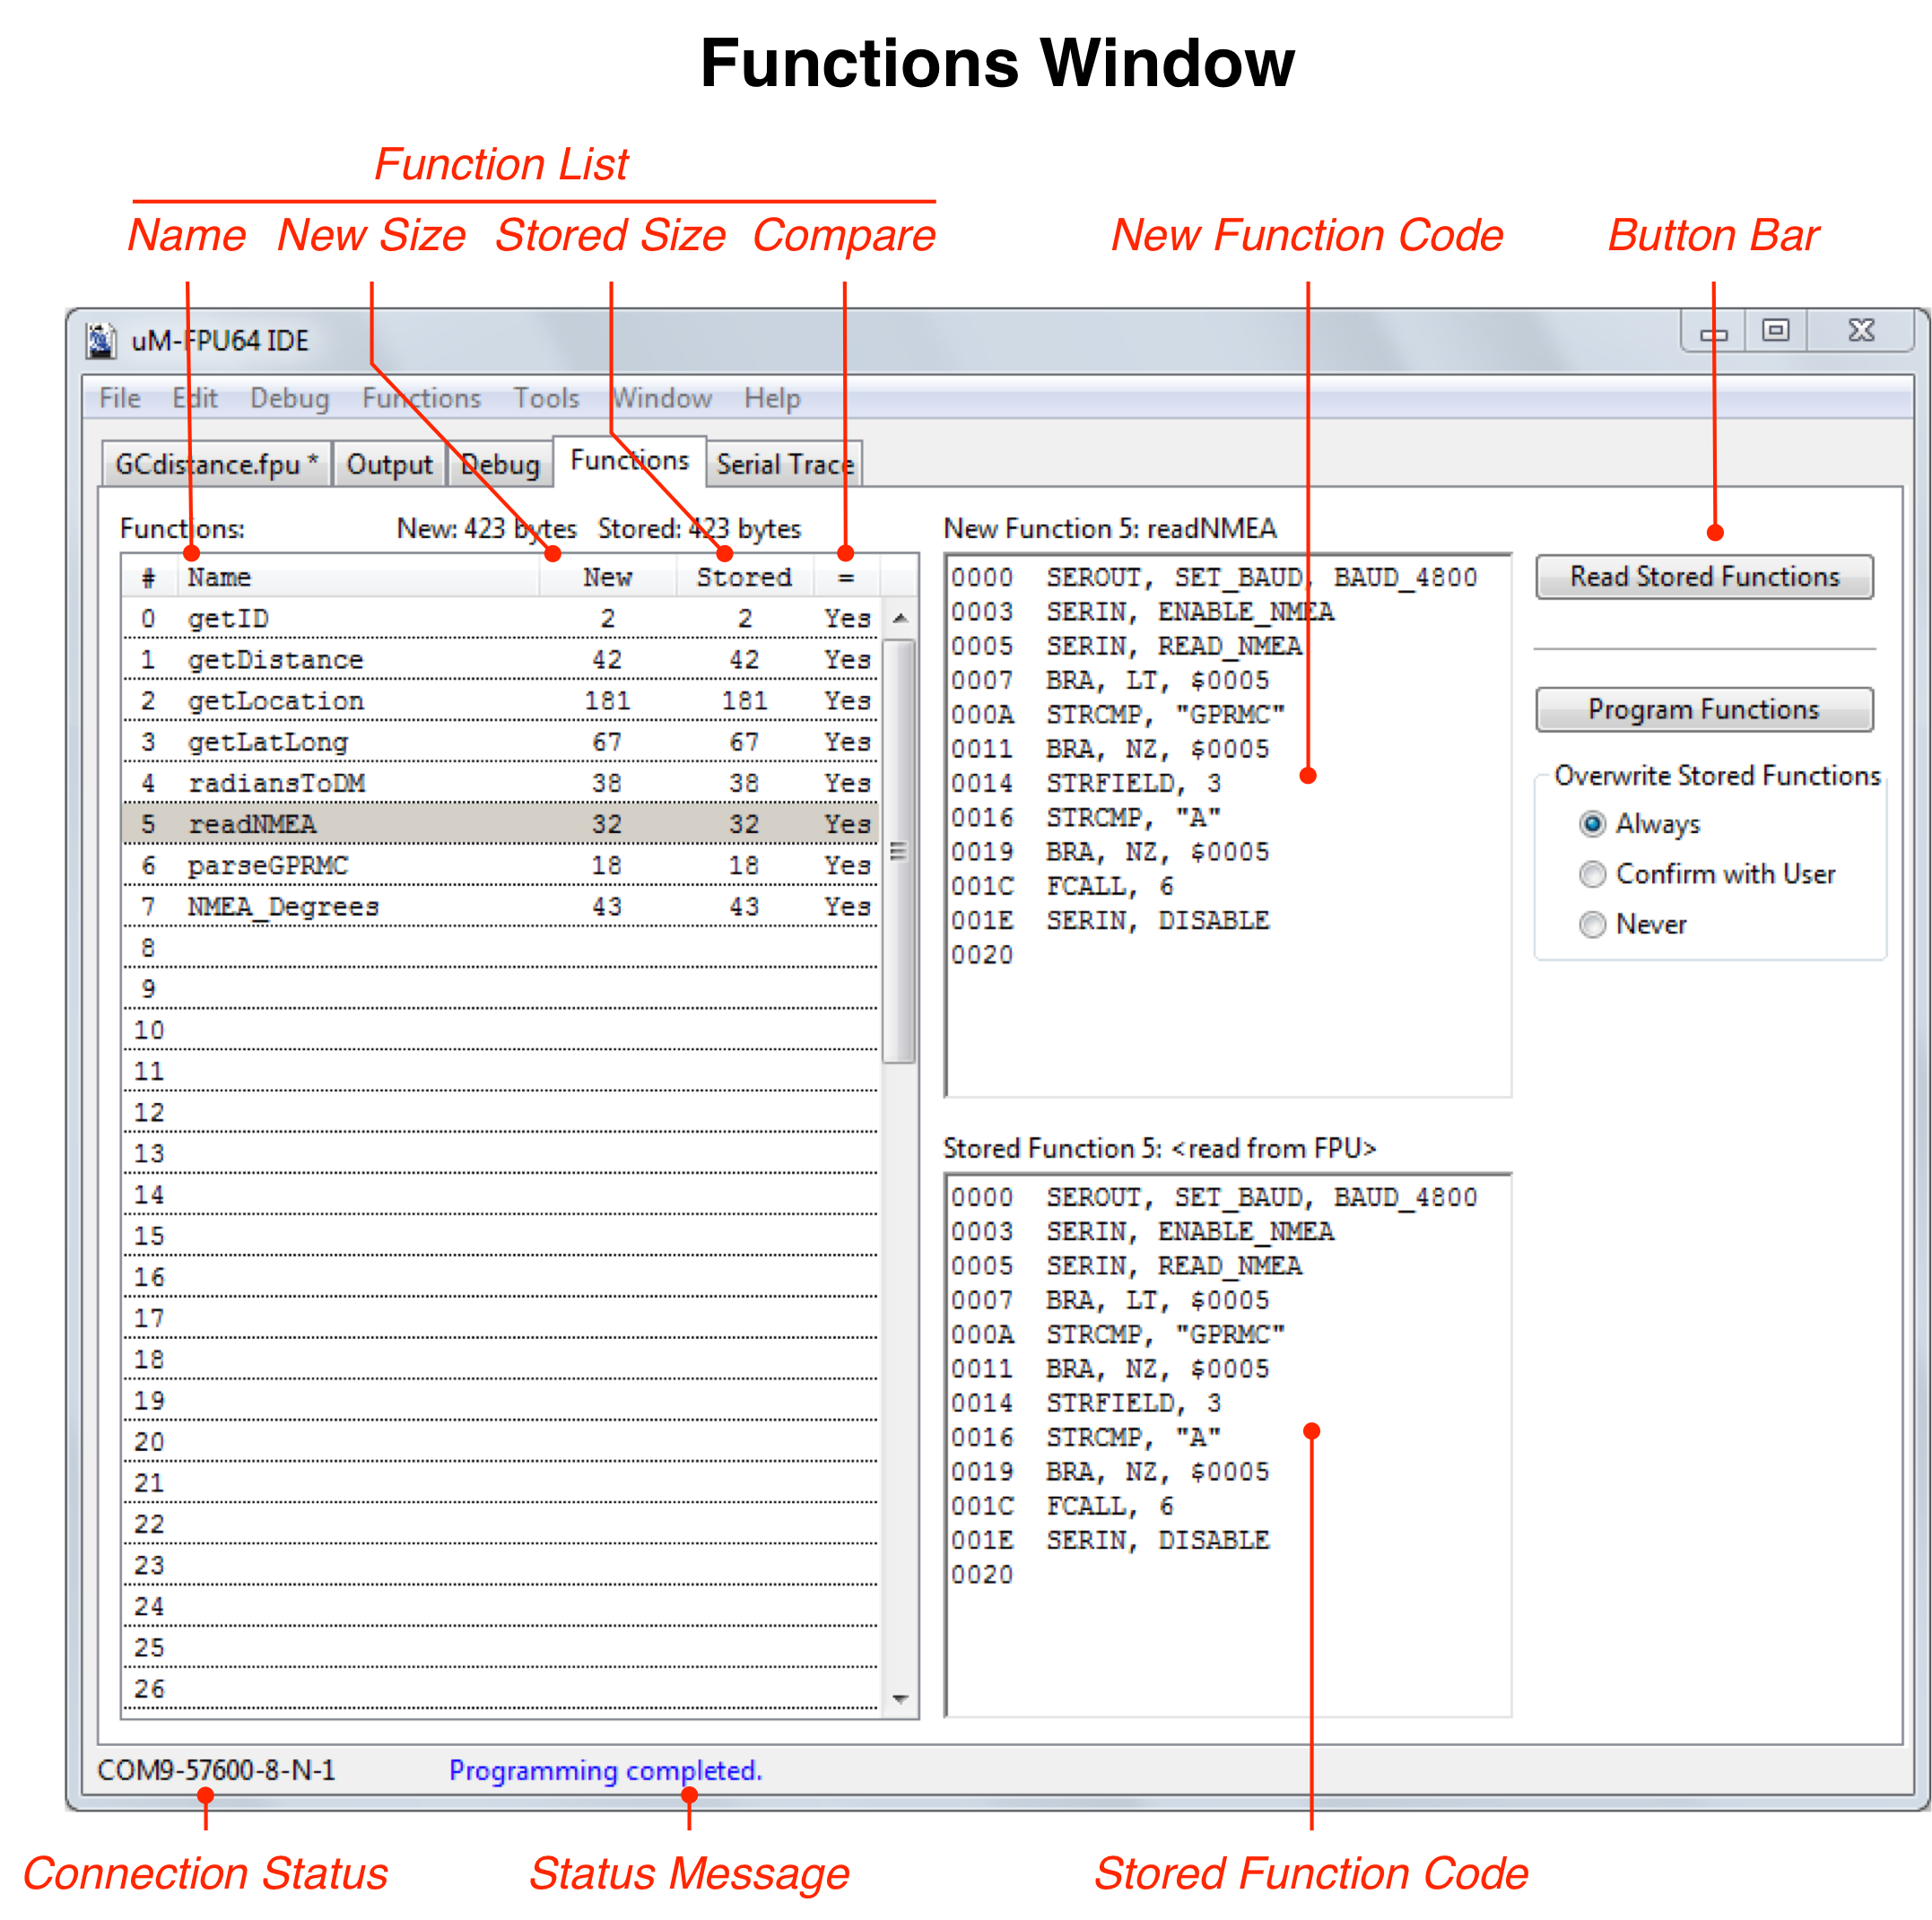The width and height of the screenshot is (1932, 1920).
Task: Click the Name column header
Action: pos(358,577)
